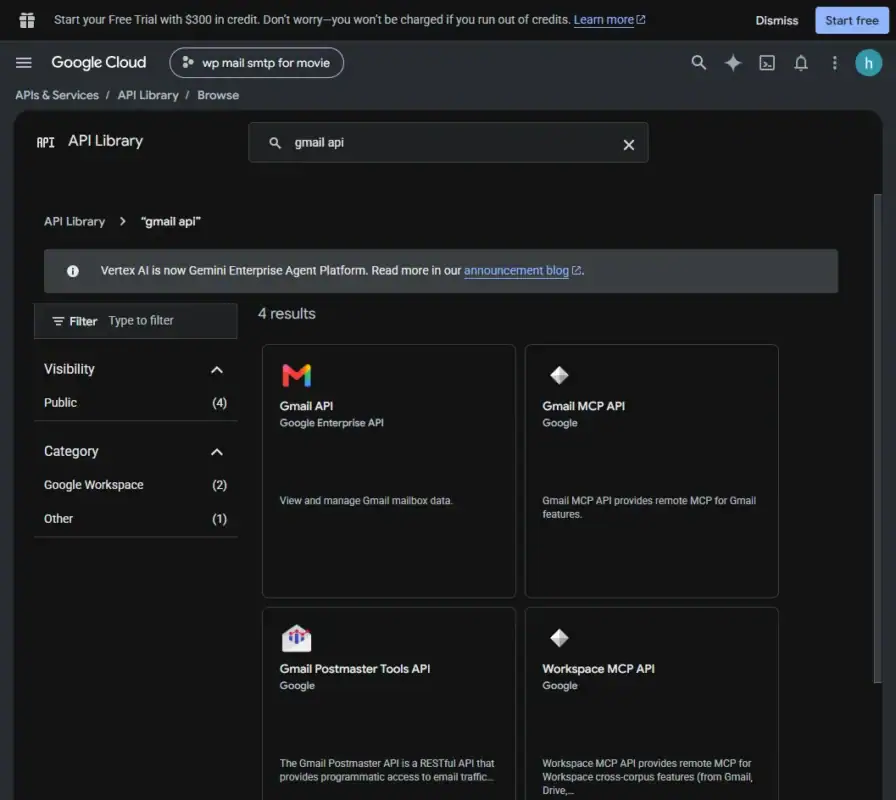Click the count (2) next to Google Workspace
This screenshot has height=800, width=896.
(219, 485)
